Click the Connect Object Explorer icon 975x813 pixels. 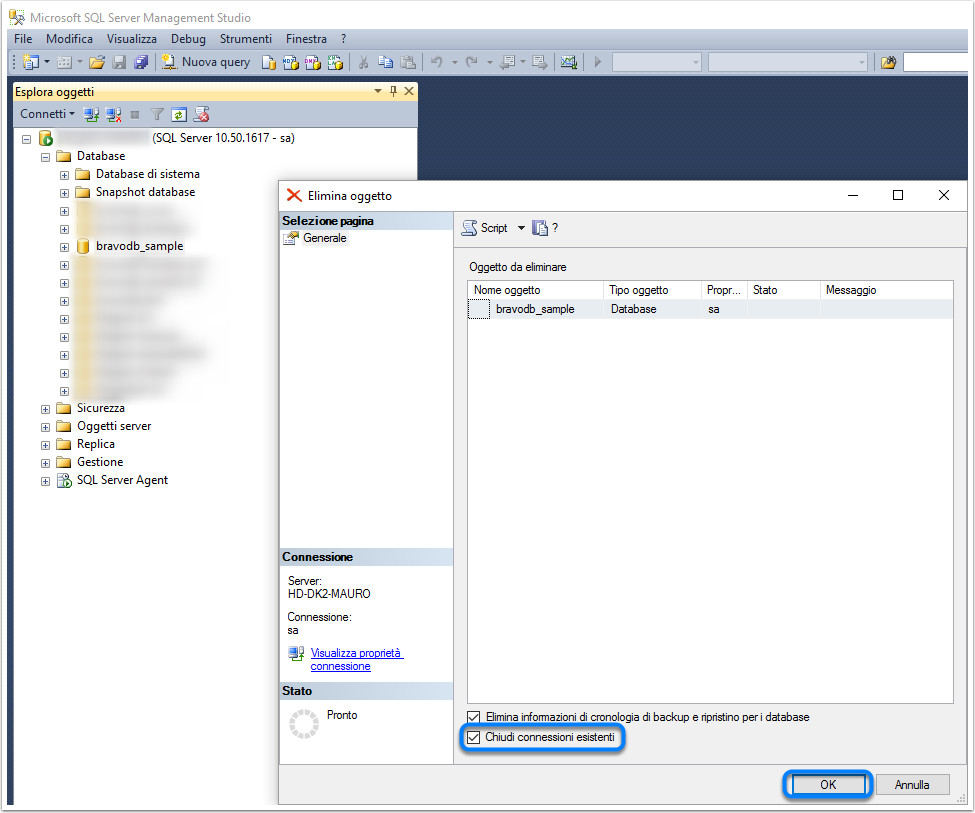pos(91,114)
